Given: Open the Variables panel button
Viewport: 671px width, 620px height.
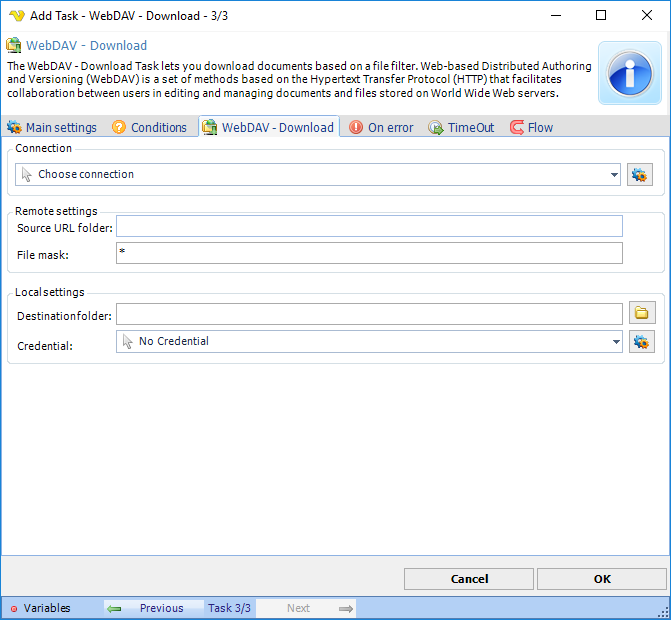Looking at the screenshot, I should (x=40, y=608).
